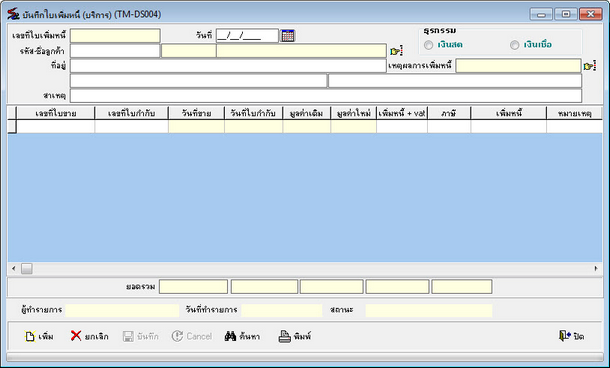
Task: Open debit reason lookup hand icon
Action: (x=590, y=66)
